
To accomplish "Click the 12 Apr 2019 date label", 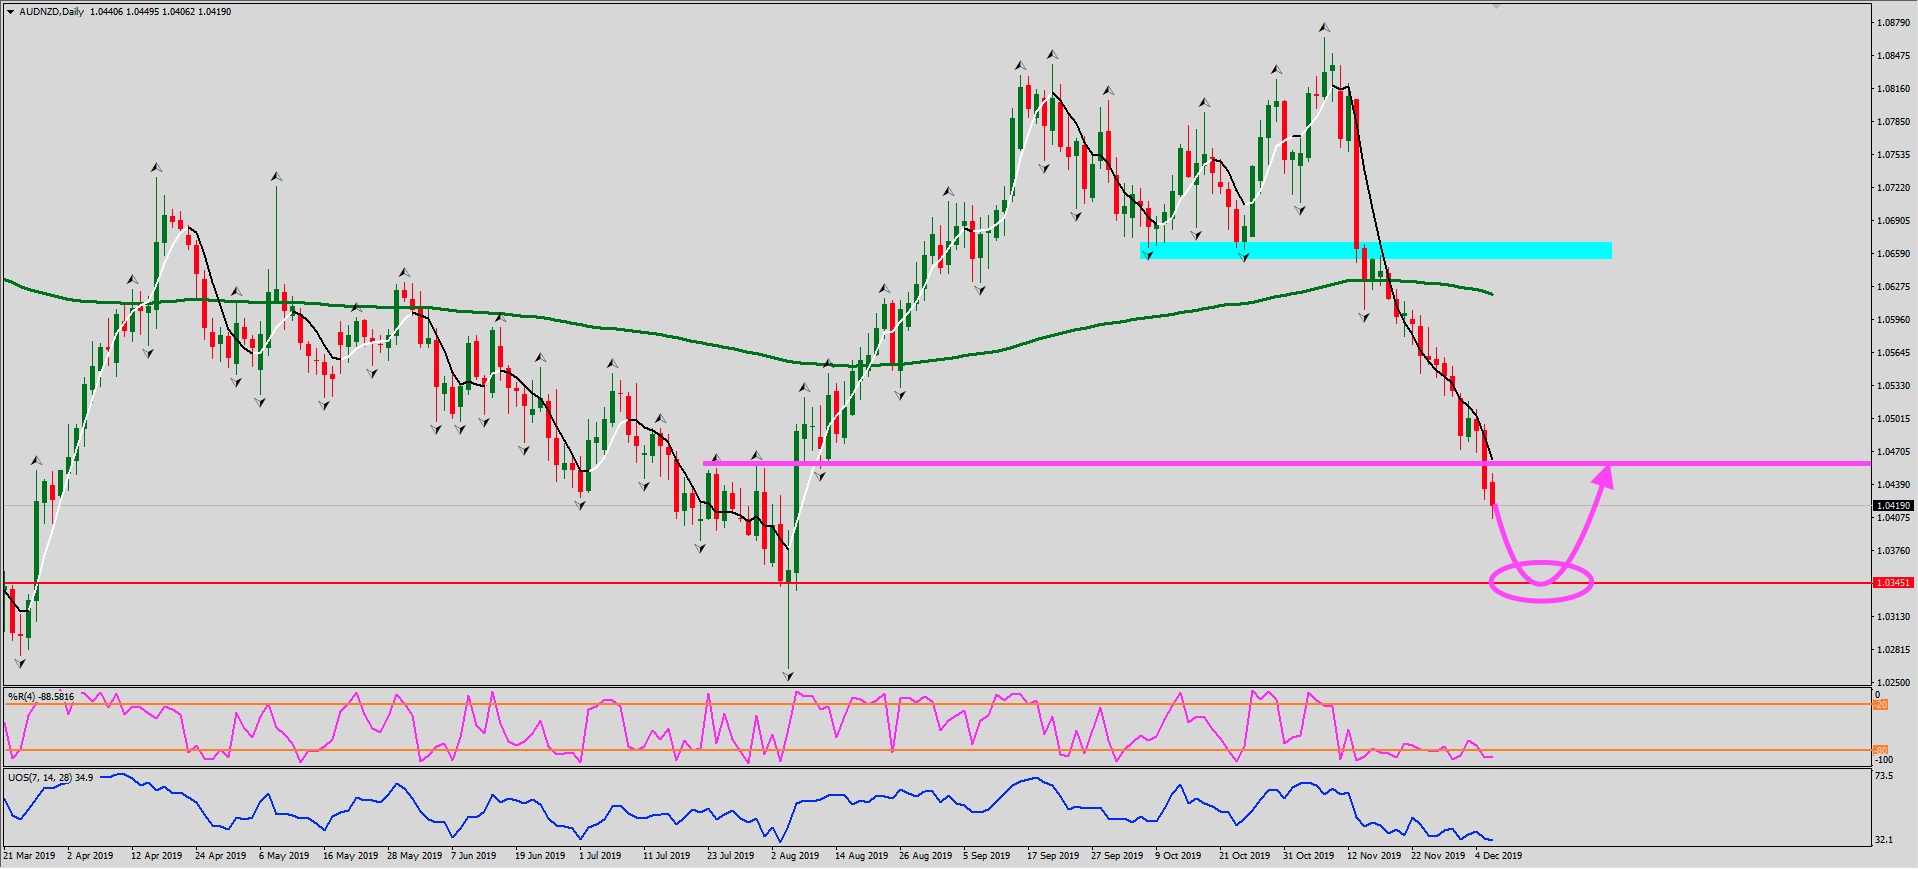I will tap(156, 856).
